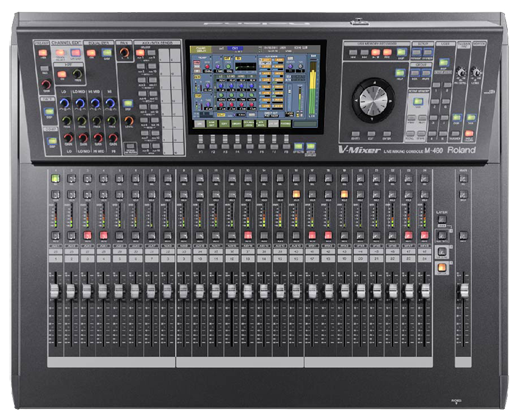Click the F4 function button below the display
This screenshot has height=420, width=519.
tap(237, 146)
